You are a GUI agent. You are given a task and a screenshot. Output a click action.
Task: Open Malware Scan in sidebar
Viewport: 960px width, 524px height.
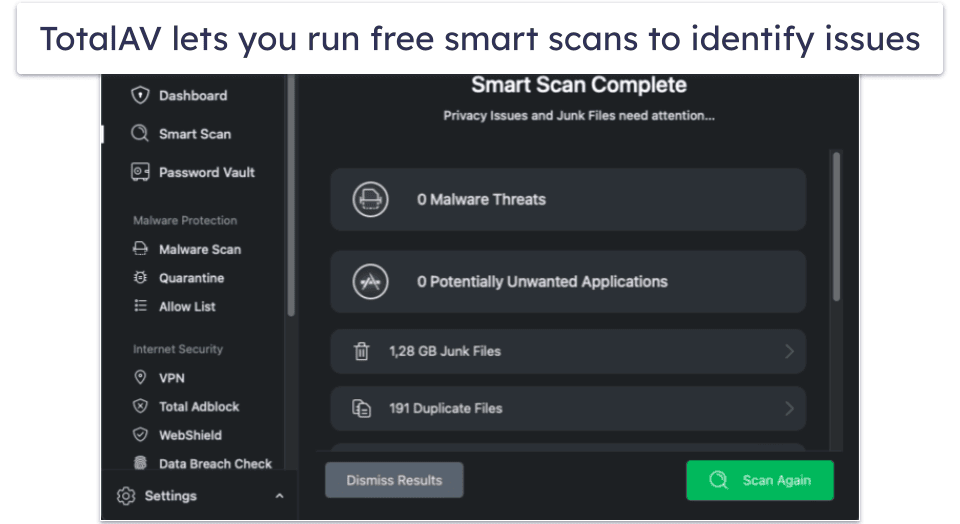(199, 249)
